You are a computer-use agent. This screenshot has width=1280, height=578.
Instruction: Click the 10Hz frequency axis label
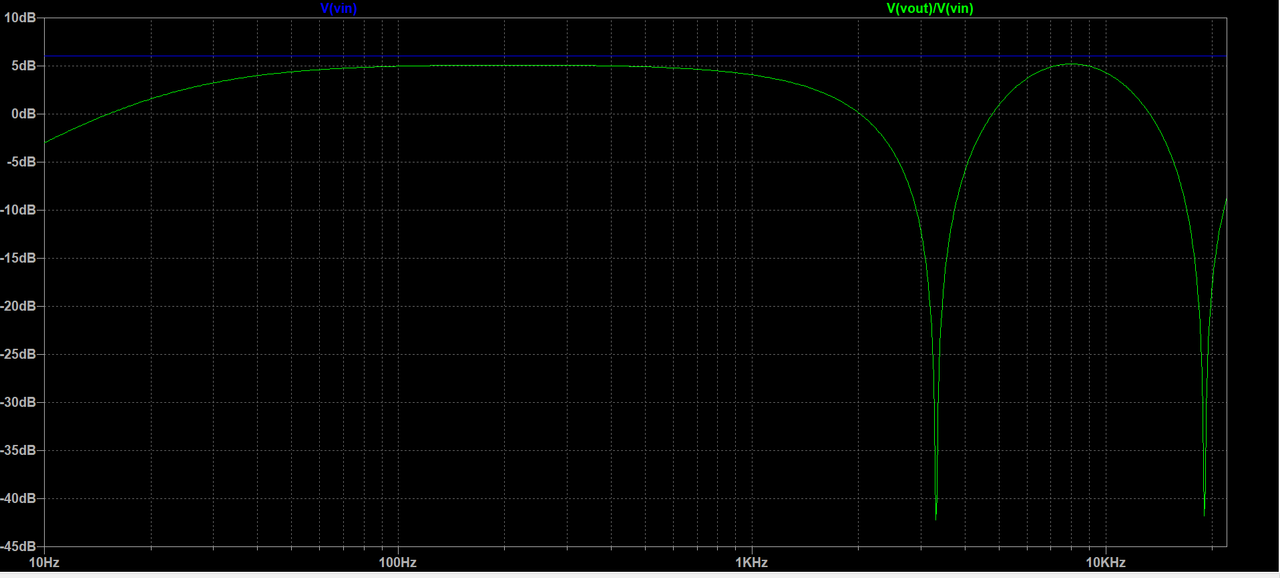43,563
